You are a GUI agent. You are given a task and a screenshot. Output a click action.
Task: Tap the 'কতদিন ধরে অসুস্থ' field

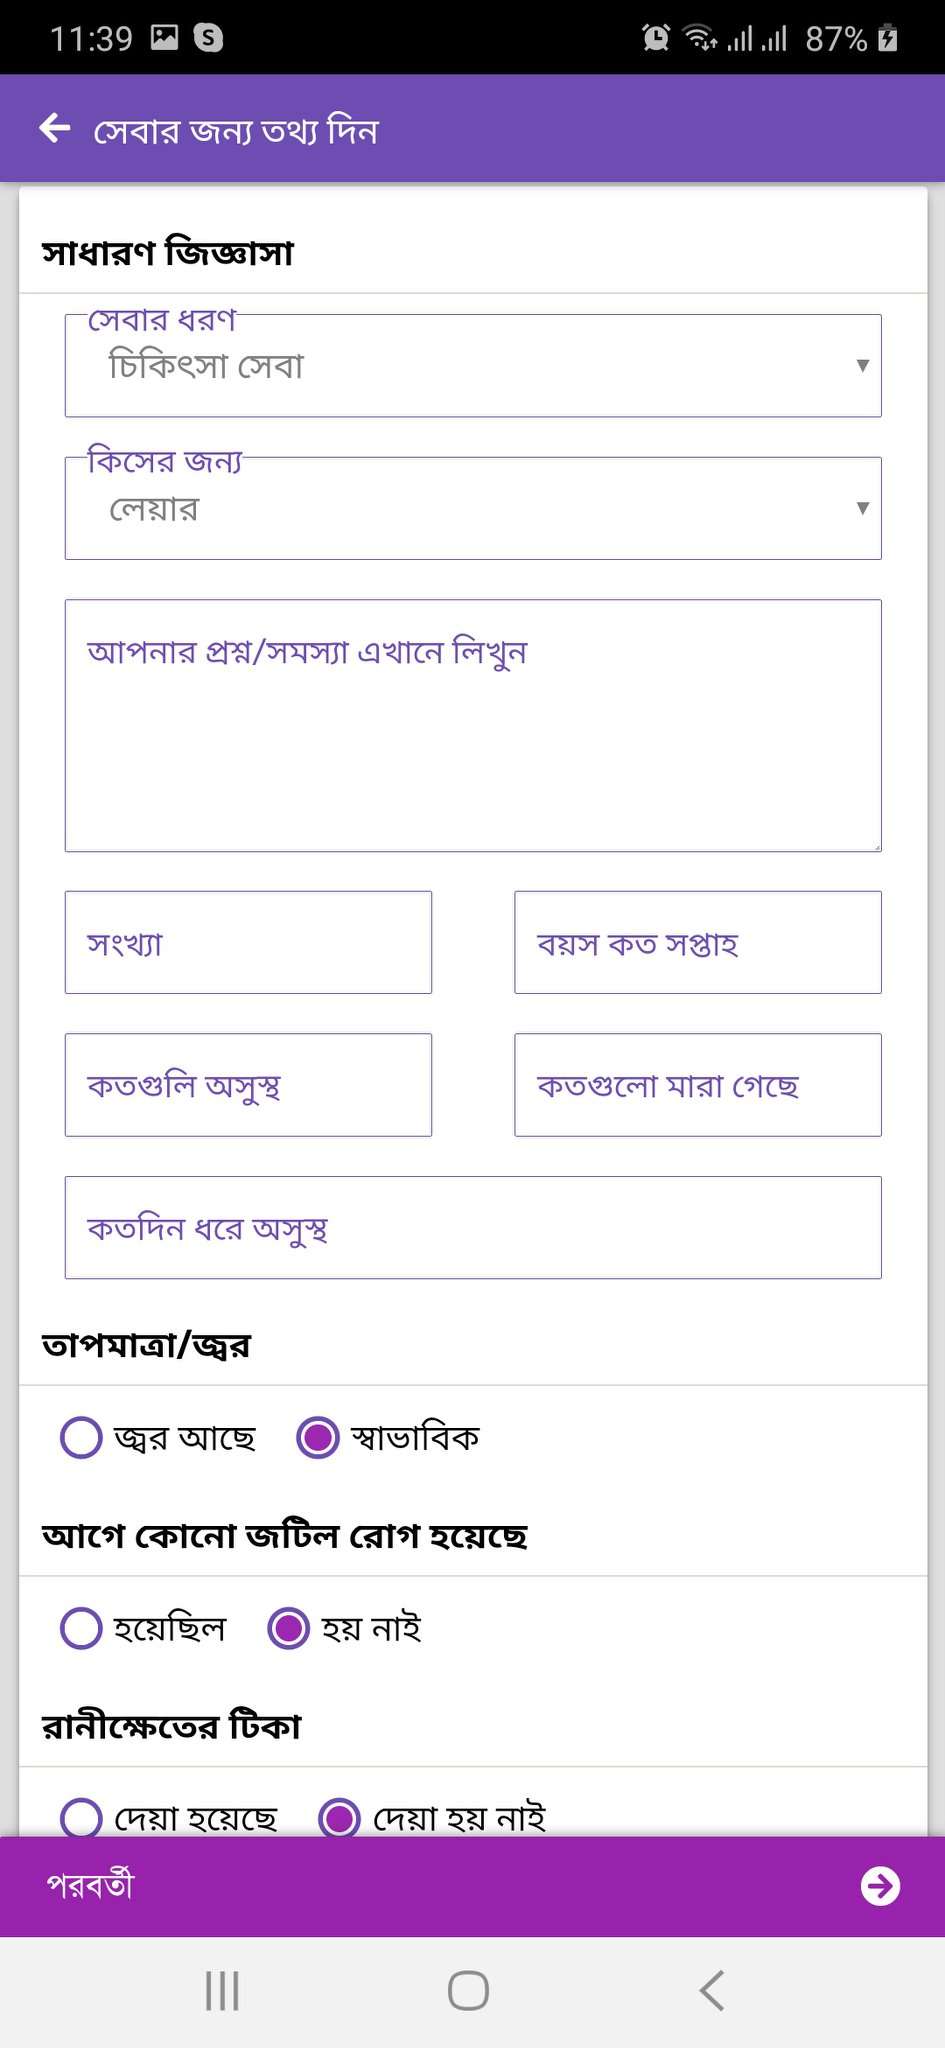click(x=473, y=1227)
